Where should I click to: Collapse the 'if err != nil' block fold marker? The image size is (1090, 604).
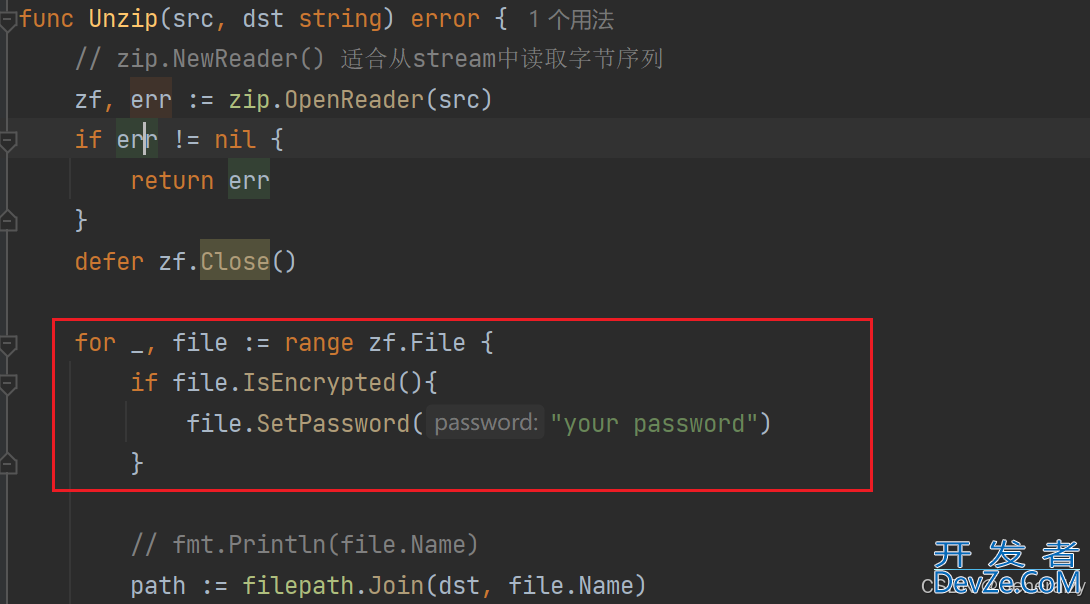(8, 141)
